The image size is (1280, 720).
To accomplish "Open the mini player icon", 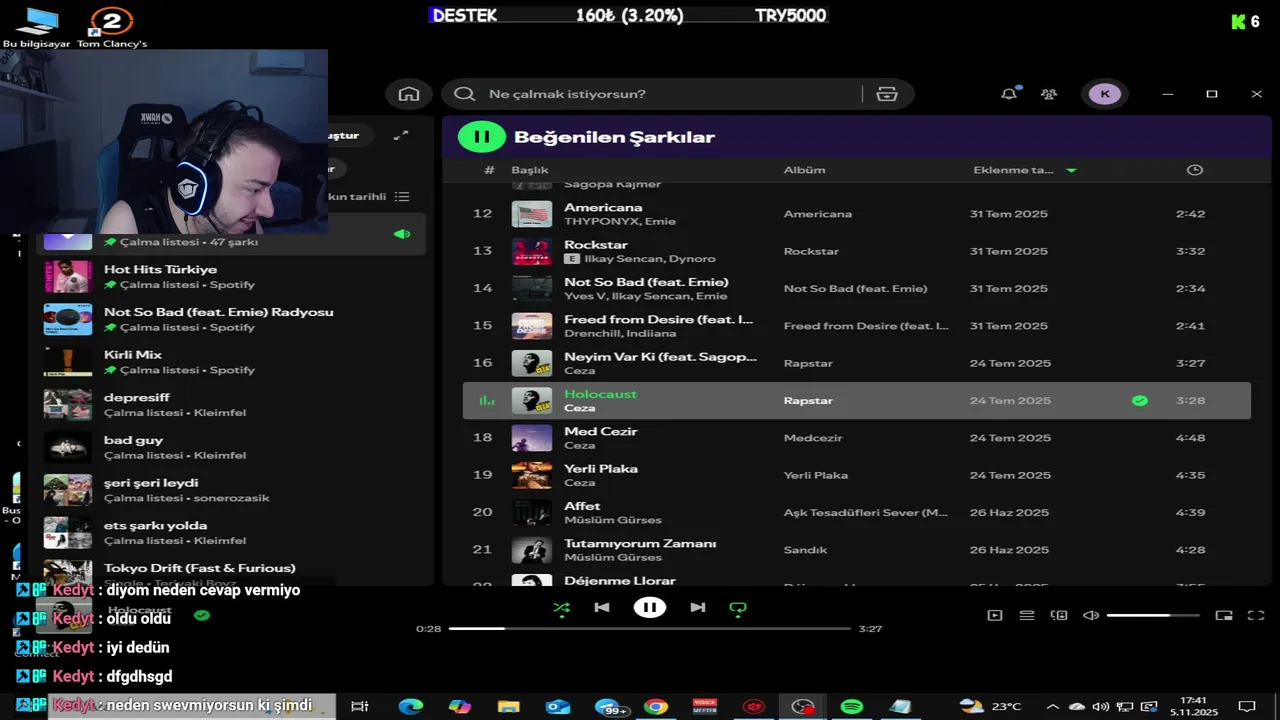I will (1223, 616).
